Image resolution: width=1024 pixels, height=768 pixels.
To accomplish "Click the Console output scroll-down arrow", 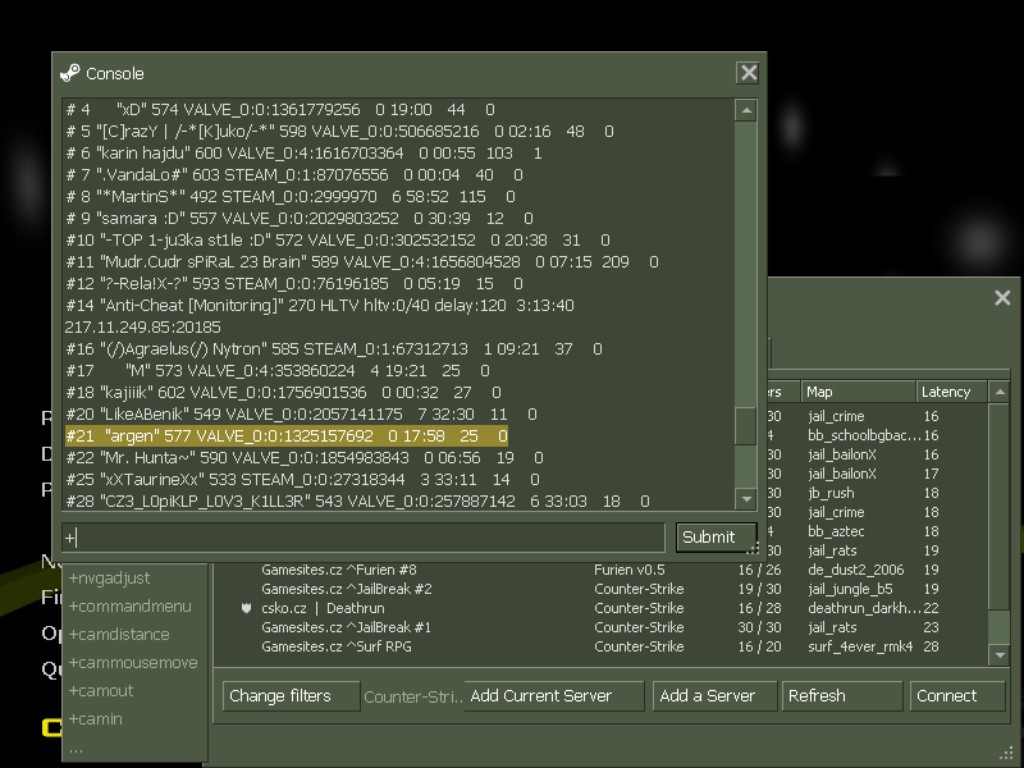I will coord(746,500).
